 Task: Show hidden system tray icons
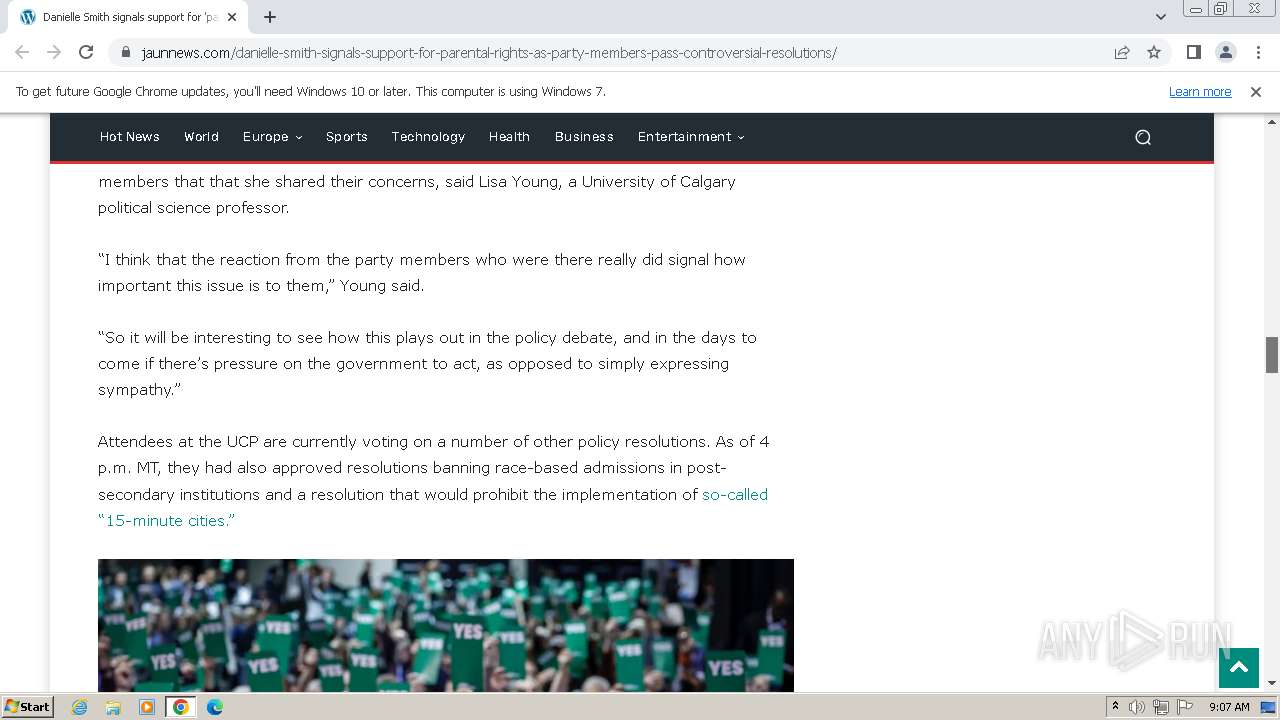pos(1116,707)
